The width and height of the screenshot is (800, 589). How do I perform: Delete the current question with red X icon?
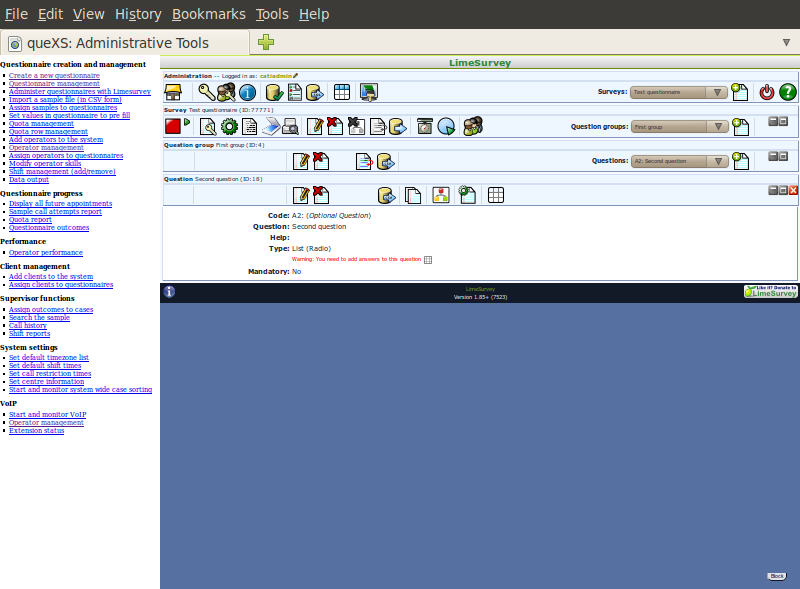pos(321,195)
